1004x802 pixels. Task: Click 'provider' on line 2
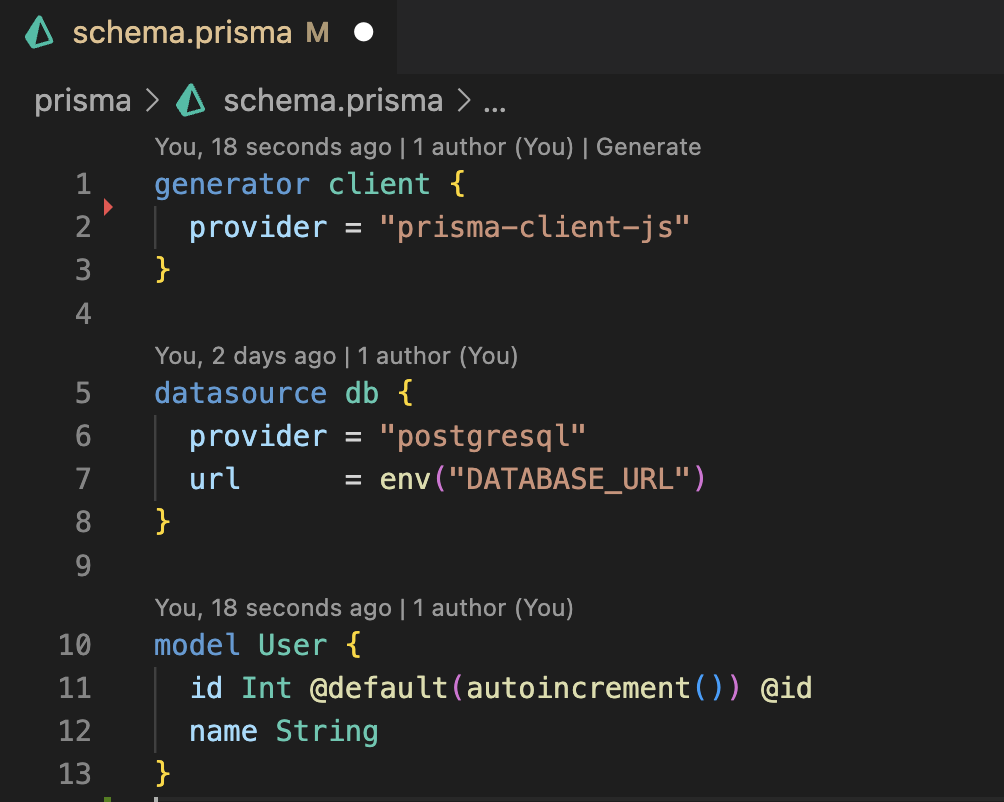click(258, 229)
